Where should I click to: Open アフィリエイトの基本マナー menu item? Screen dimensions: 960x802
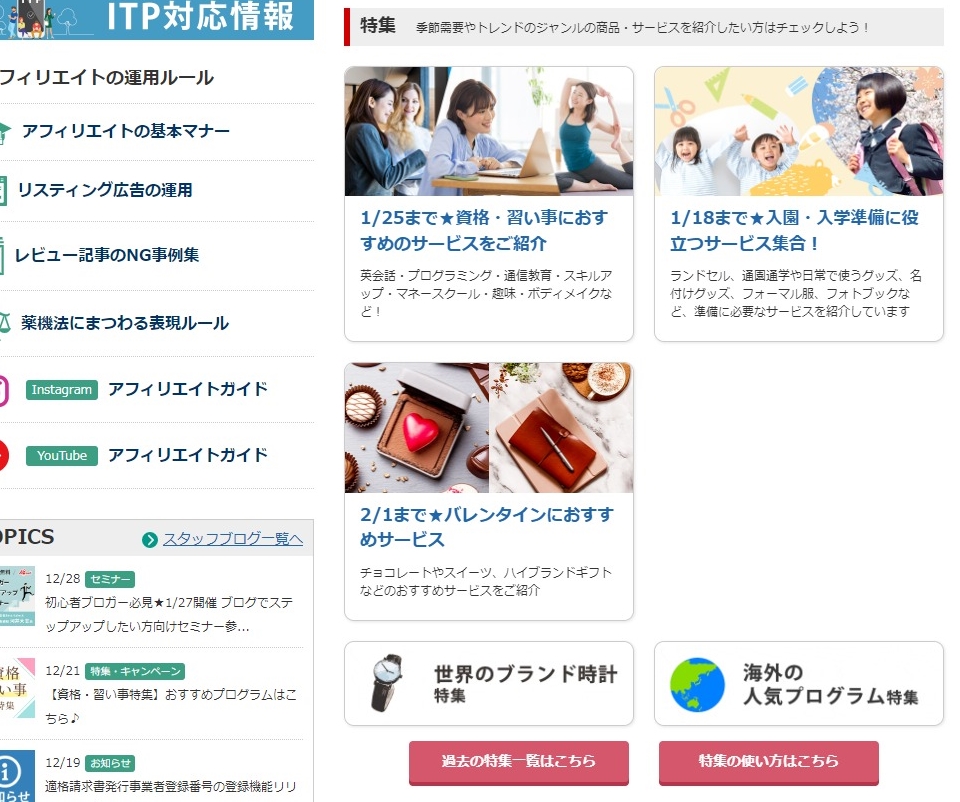126,131
